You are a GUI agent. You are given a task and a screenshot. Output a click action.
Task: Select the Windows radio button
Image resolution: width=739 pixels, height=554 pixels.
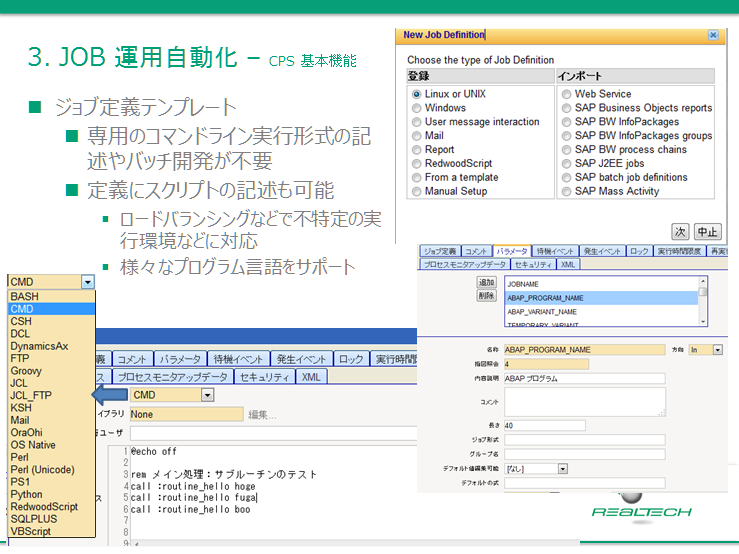click(417, 108)
